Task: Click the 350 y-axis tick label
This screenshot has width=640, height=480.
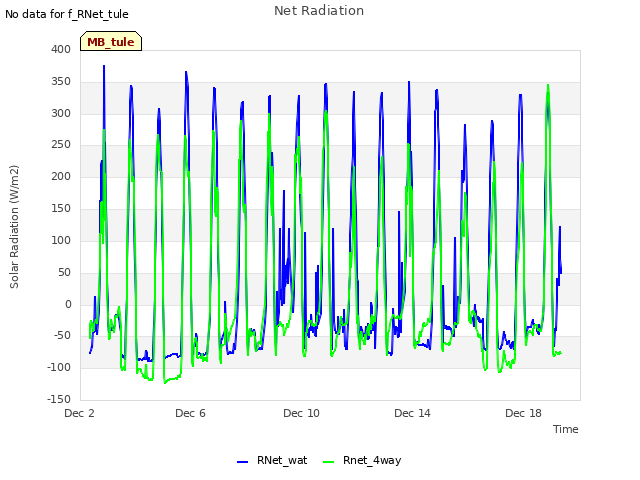Action: [x=61, y=82]
